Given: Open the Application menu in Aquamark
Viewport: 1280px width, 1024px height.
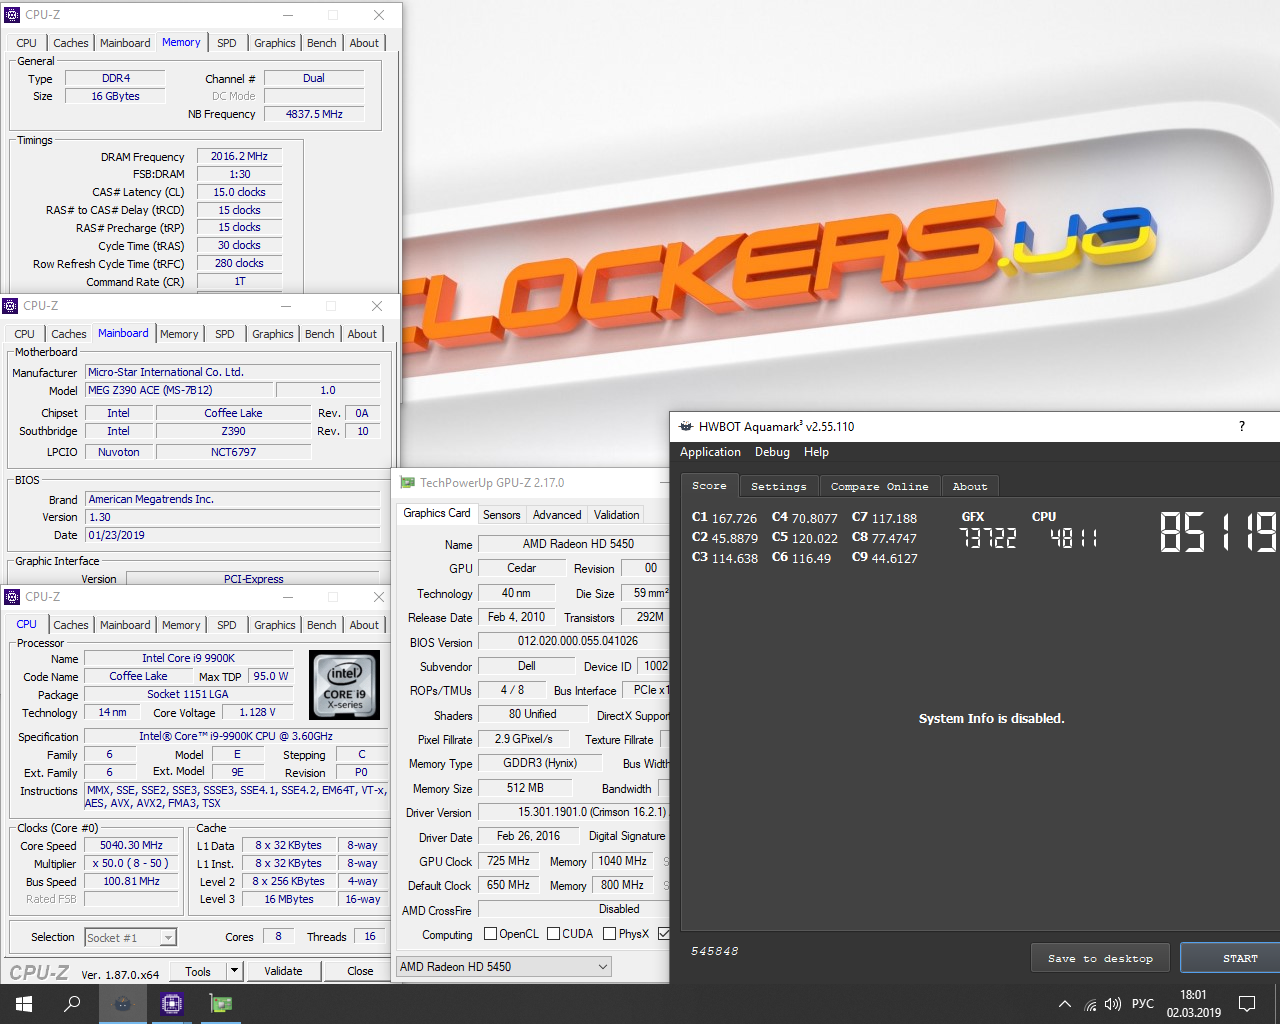Looking at the screenshot, I should [710, 452].
